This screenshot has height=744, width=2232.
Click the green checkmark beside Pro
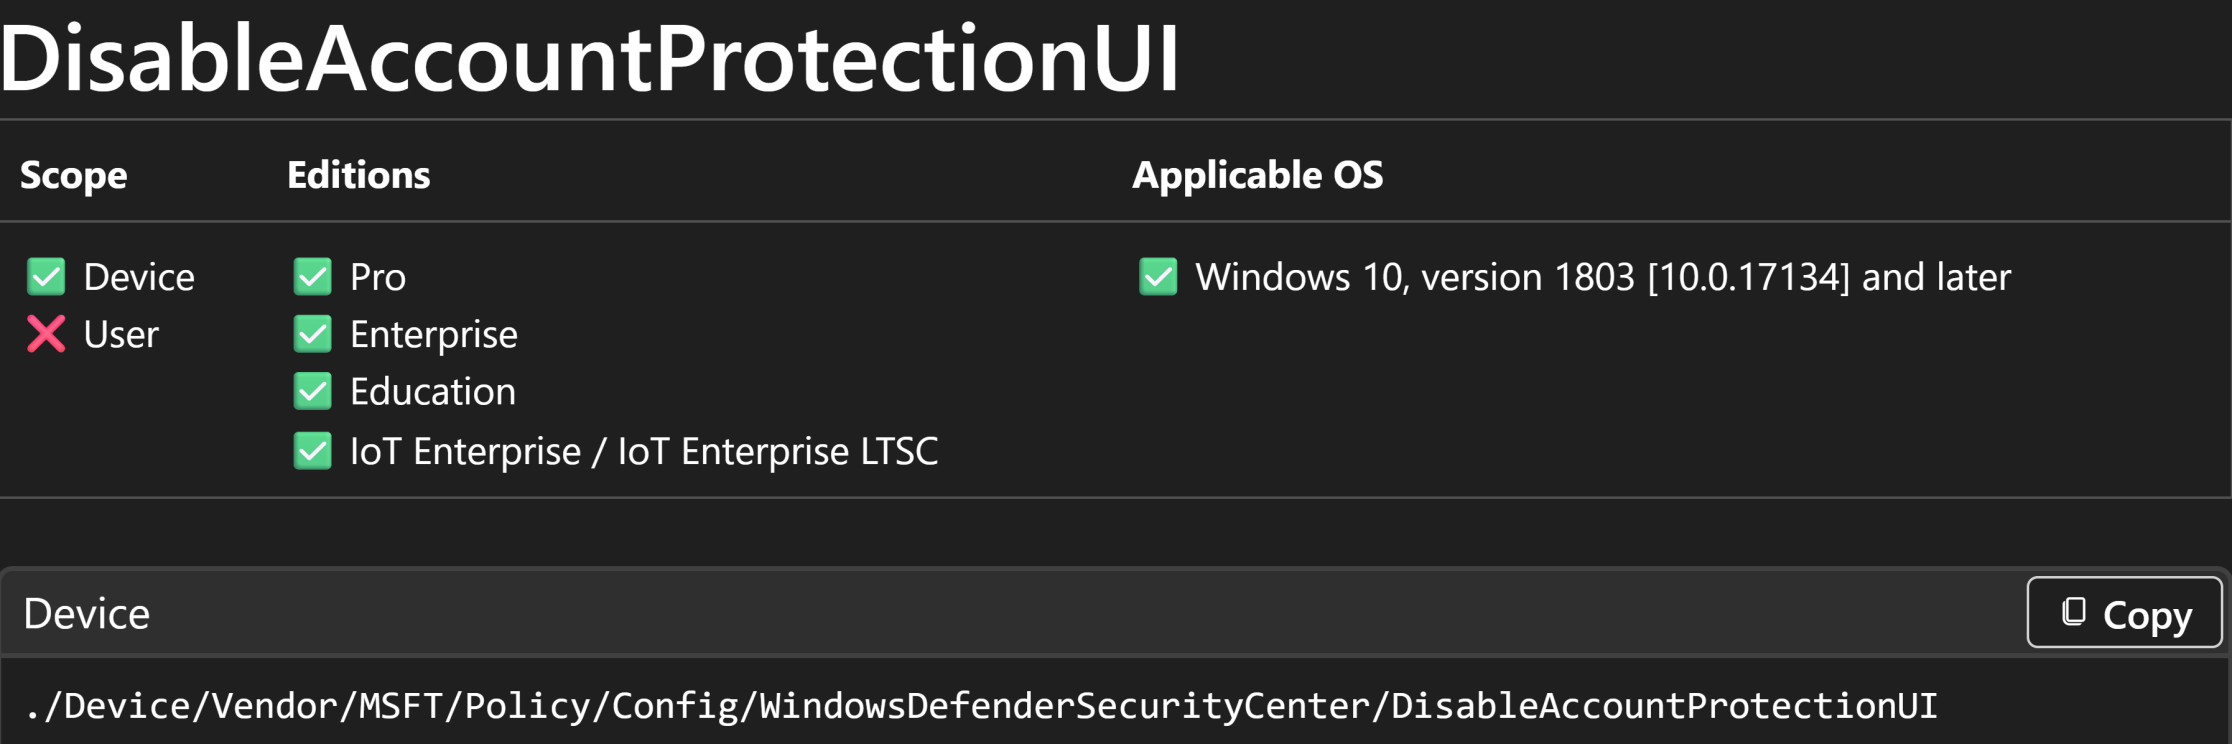pos(313,277)
